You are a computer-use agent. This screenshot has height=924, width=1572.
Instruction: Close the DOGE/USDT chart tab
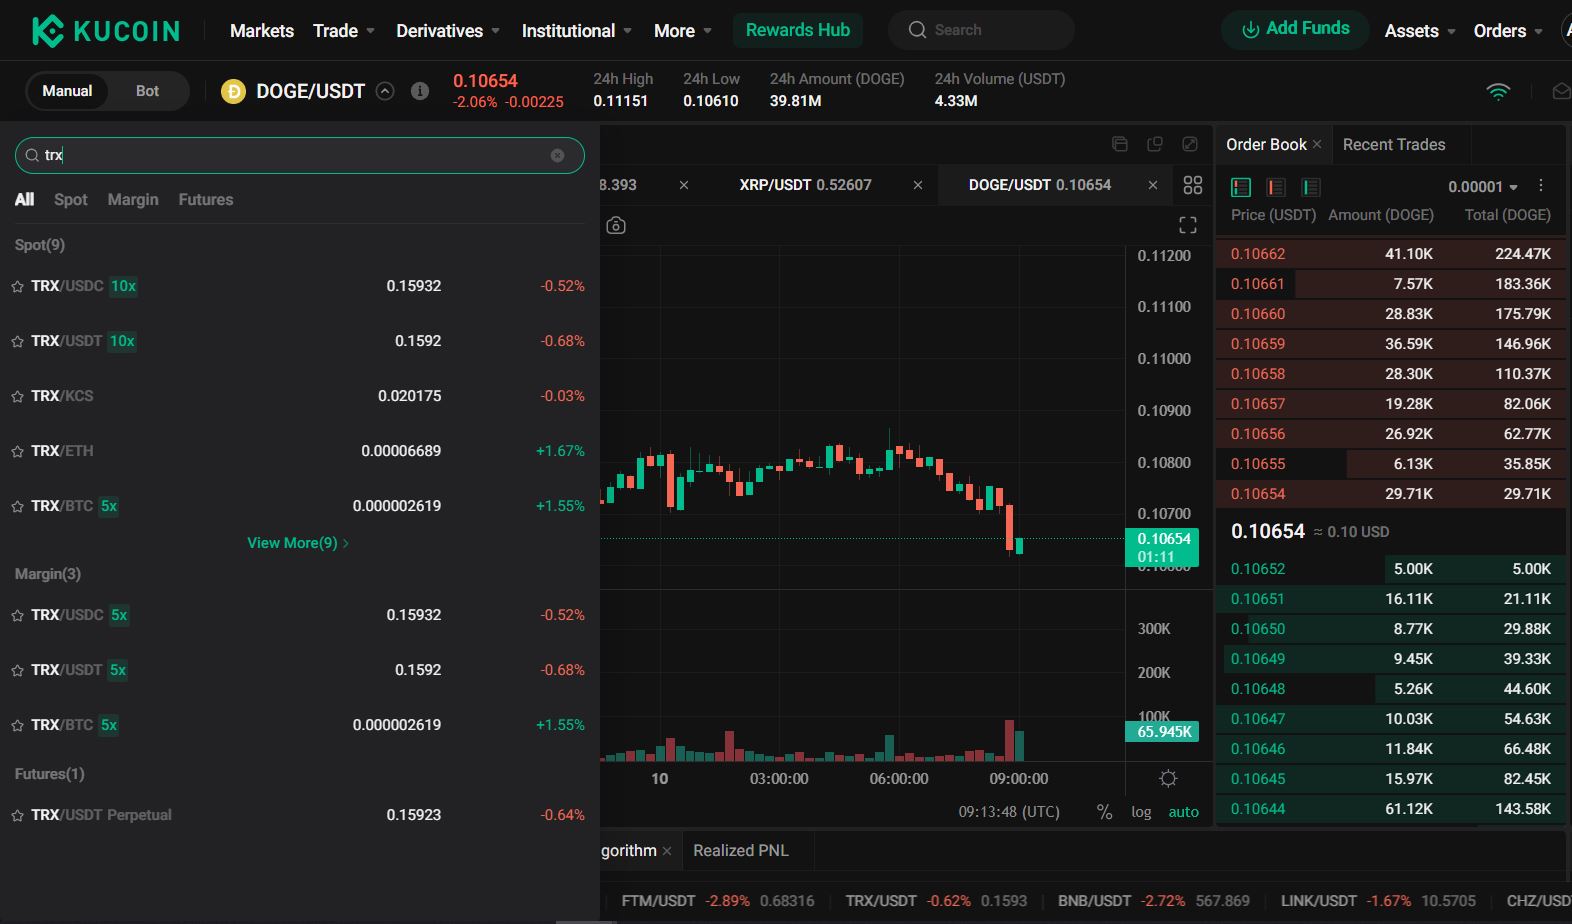coord(1153,185)
